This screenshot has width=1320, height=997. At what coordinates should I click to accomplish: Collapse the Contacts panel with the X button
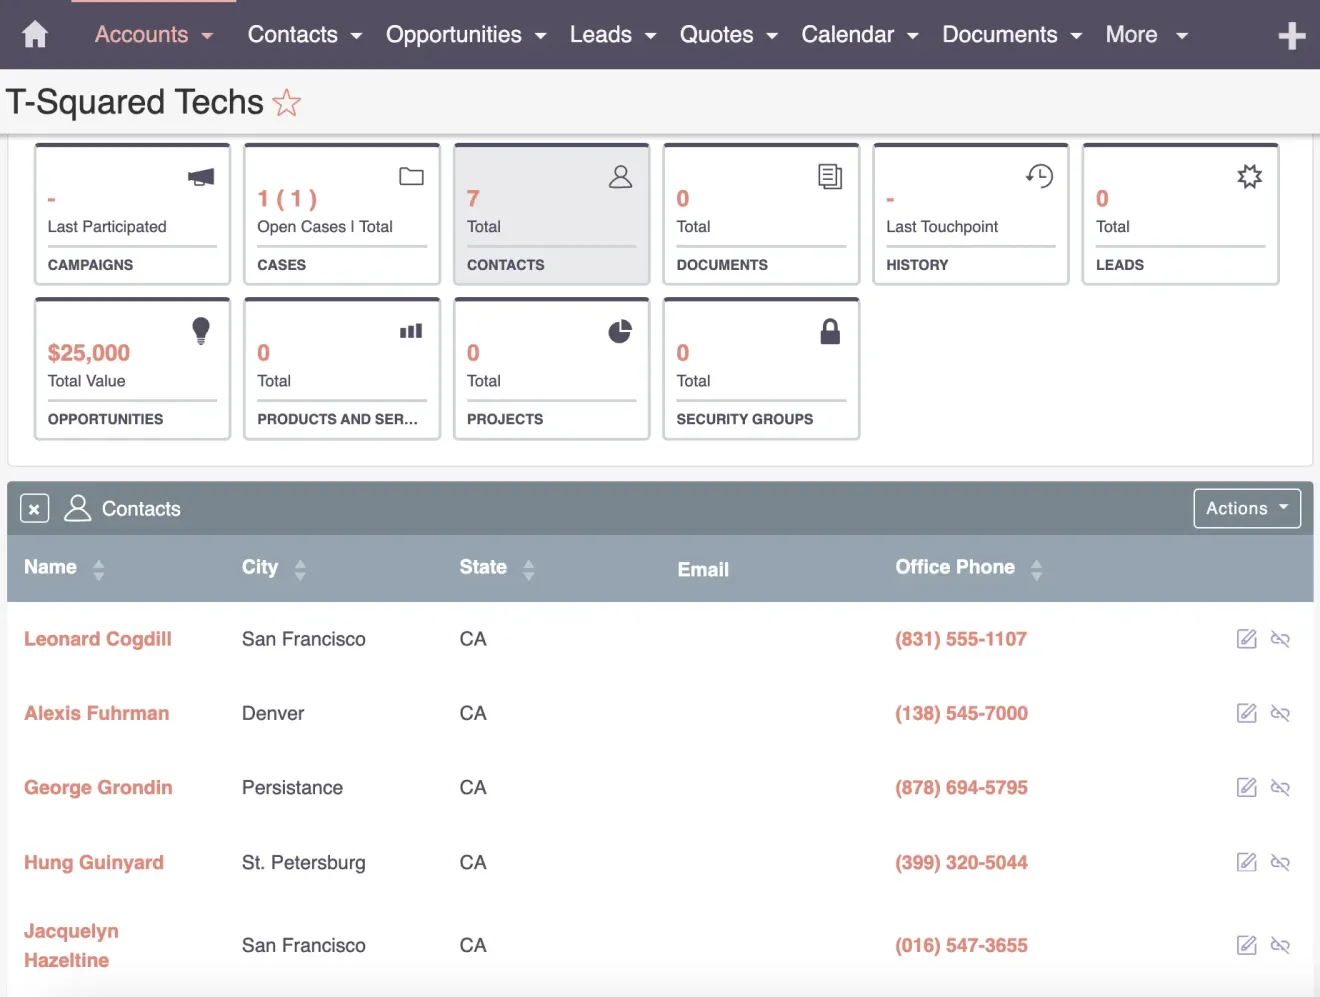(x=34, y=508)
